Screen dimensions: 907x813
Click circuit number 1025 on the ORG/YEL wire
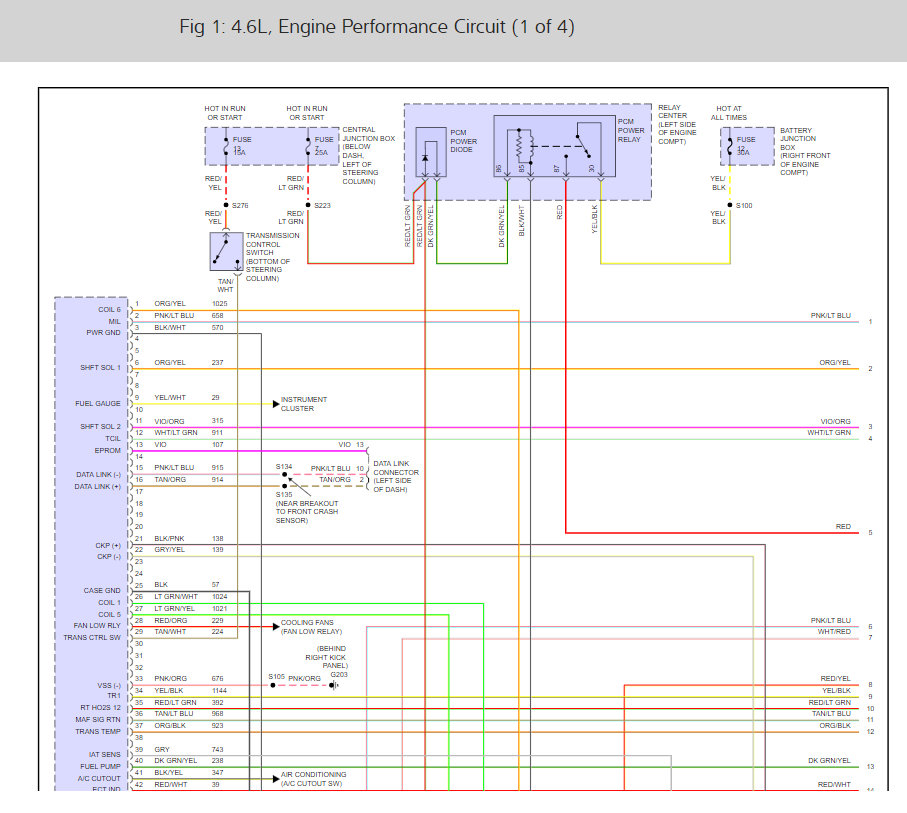tap(220, 304)
